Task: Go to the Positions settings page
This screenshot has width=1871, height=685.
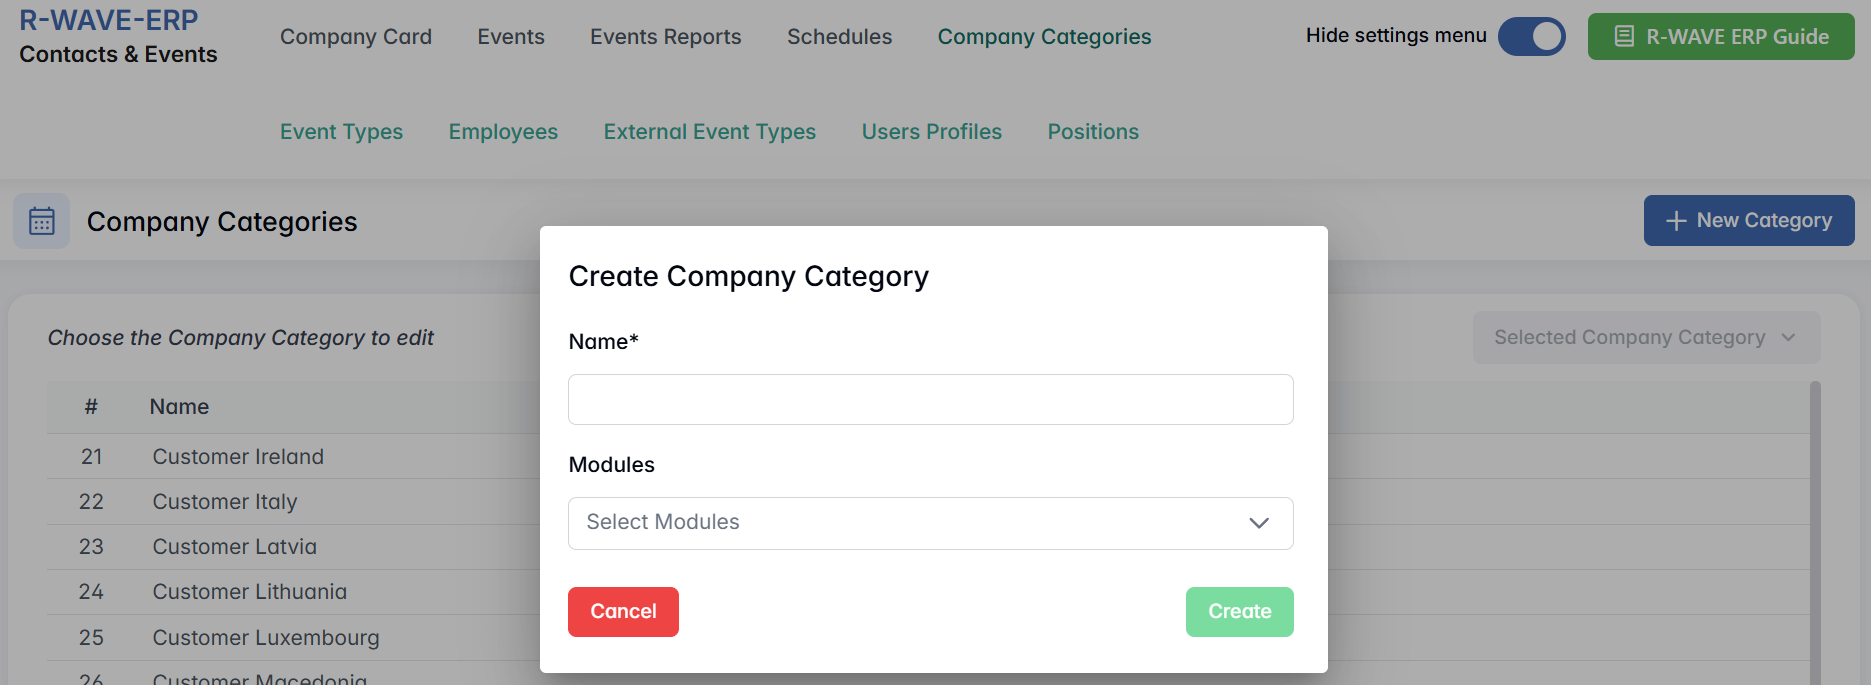Action: tap(1093, 132)
